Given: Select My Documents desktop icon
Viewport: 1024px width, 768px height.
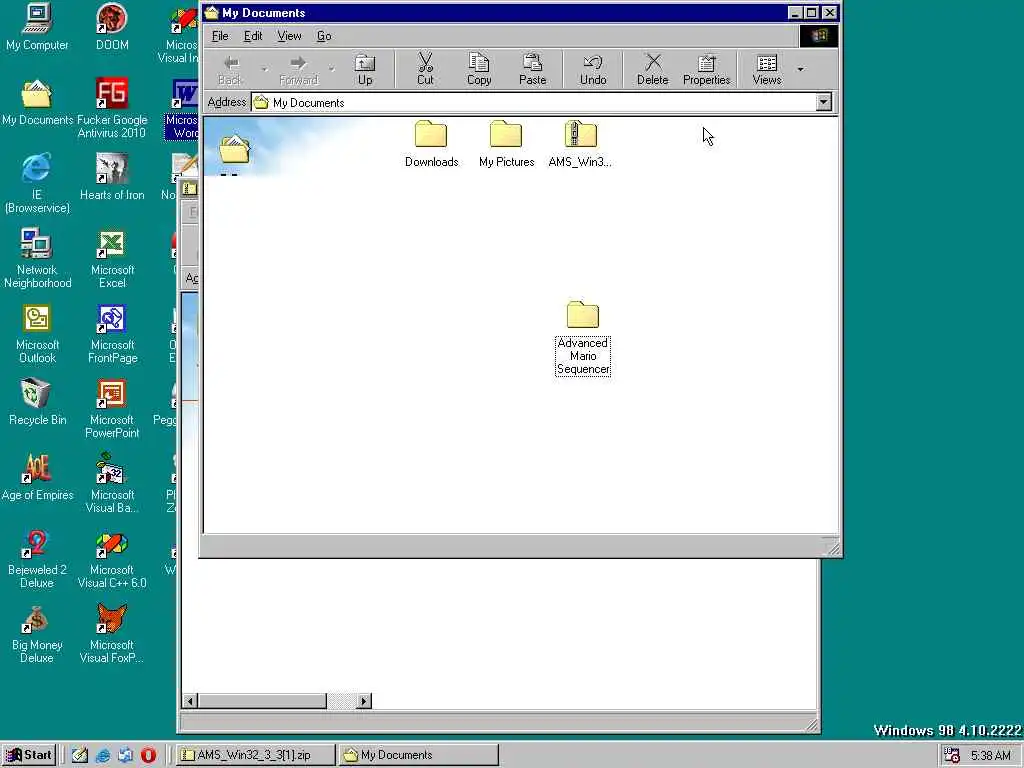Looking at the screenshot, I should [37, 103].
